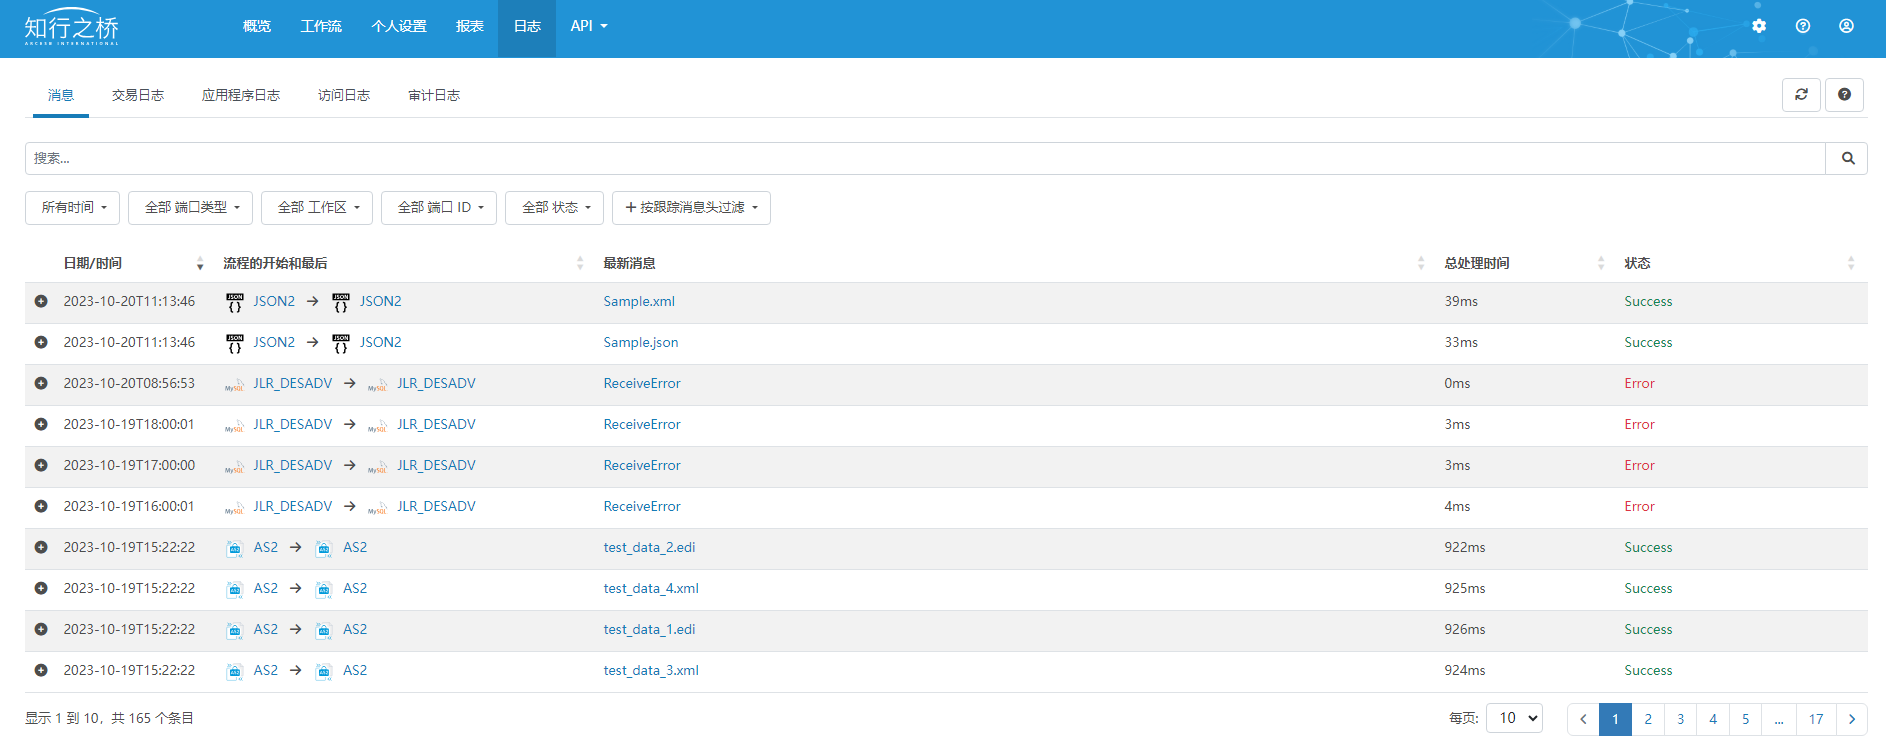Open the 全部 状态 filter dropdown
Screen dimensions: 1886x739
pyautogui.click(x=554, y=208)
